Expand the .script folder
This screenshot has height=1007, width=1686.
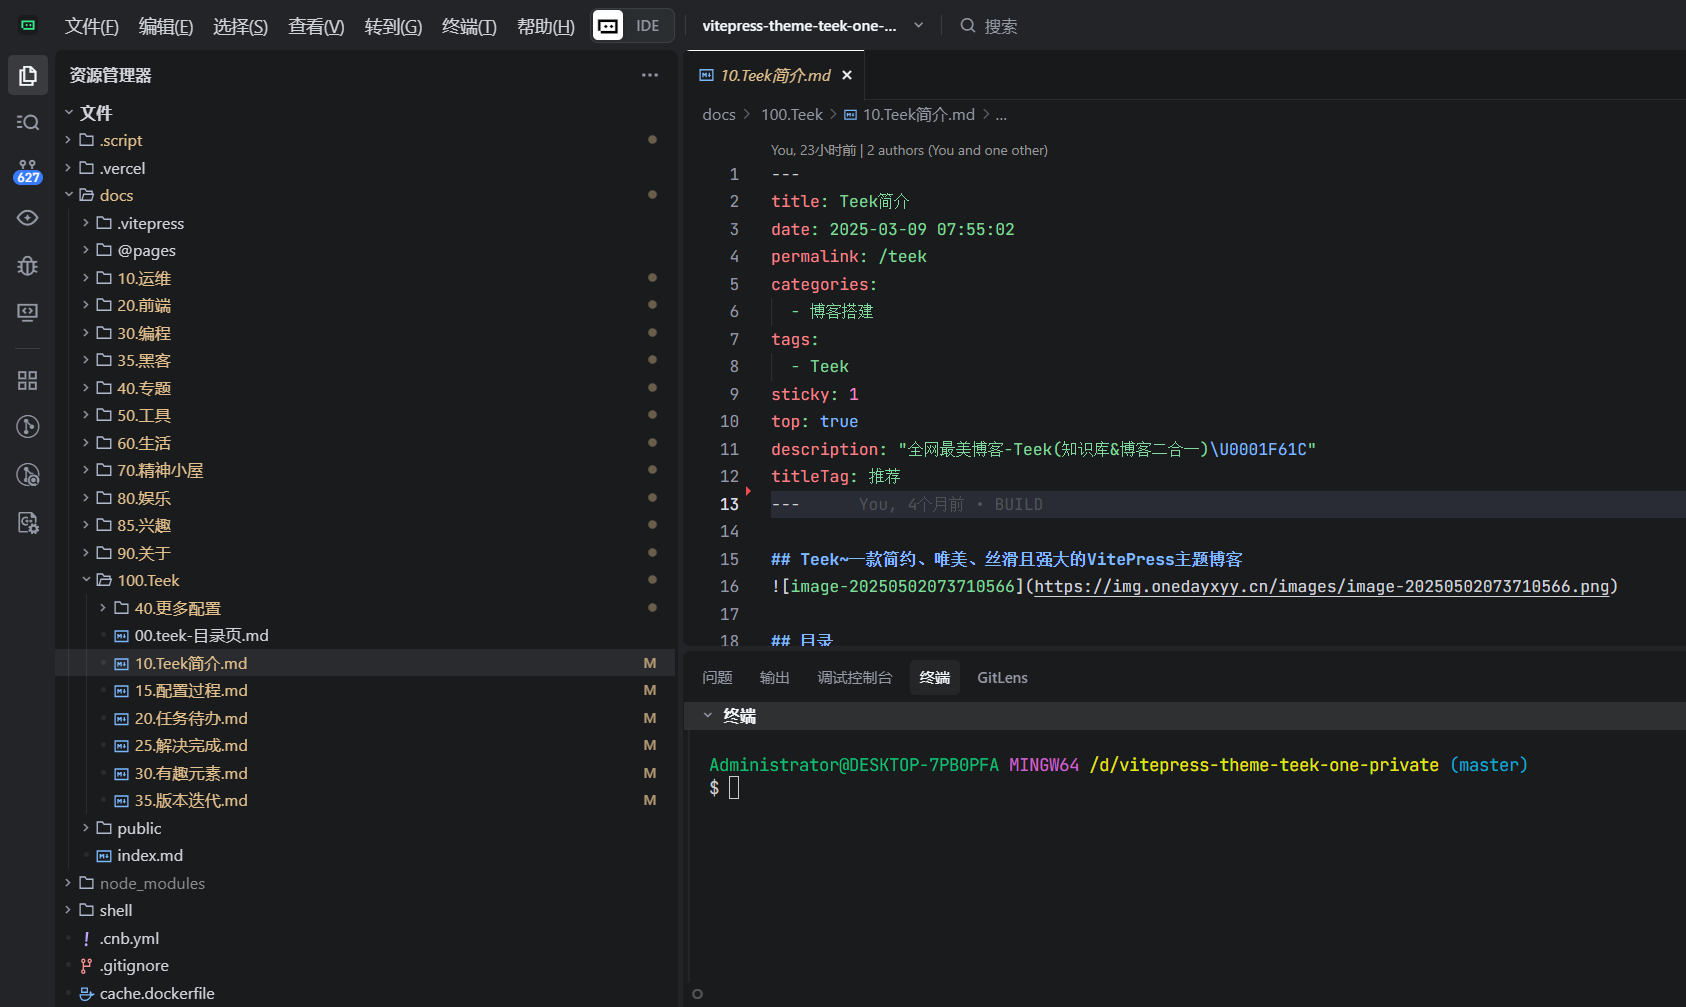click(69, 140)
